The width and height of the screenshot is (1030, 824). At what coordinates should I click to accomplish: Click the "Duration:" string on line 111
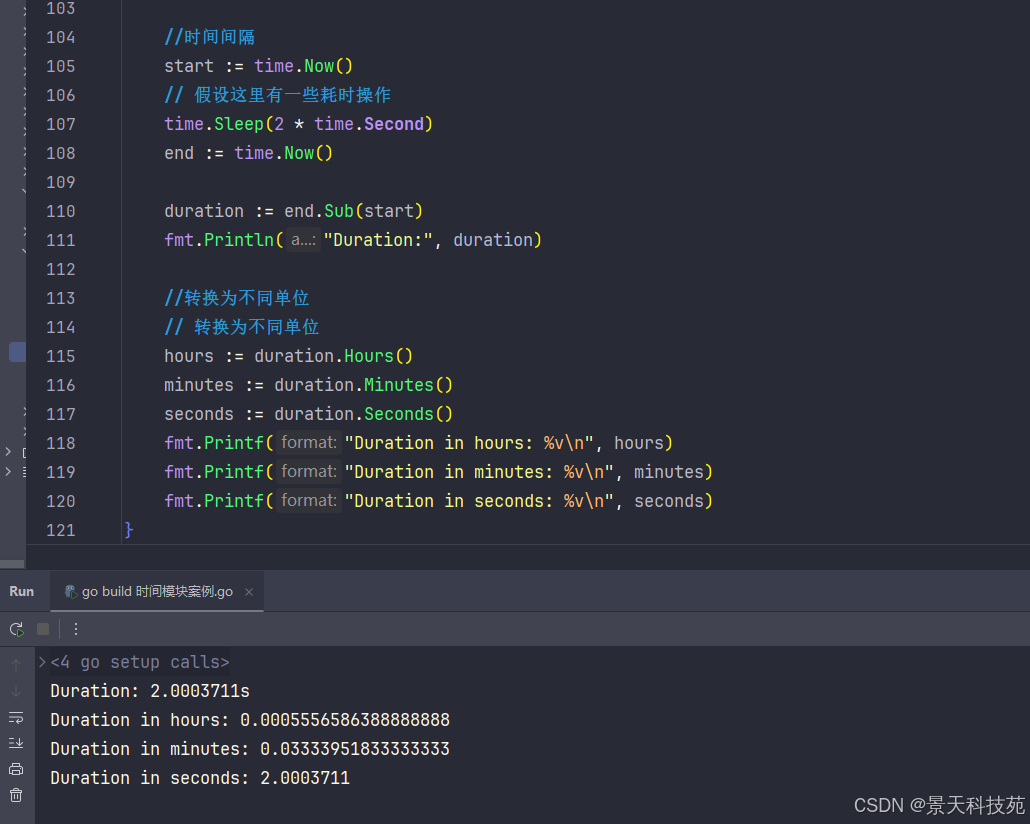(378, 240)
